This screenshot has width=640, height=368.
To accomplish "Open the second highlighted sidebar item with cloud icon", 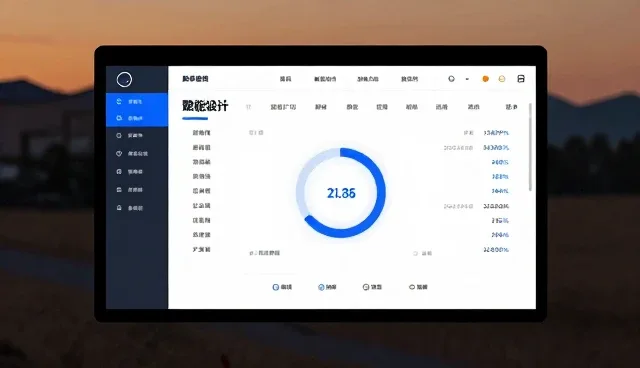I will (x=137, y=118).
